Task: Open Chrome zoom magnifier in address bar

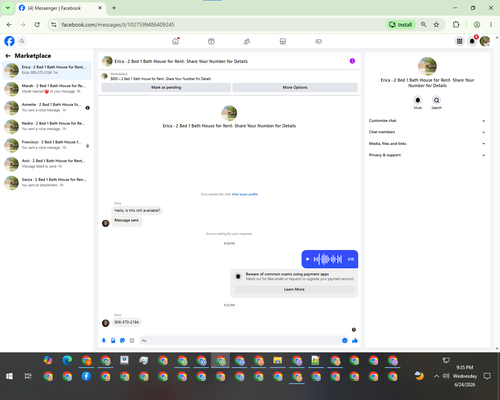Action: [x=424, y=25]
